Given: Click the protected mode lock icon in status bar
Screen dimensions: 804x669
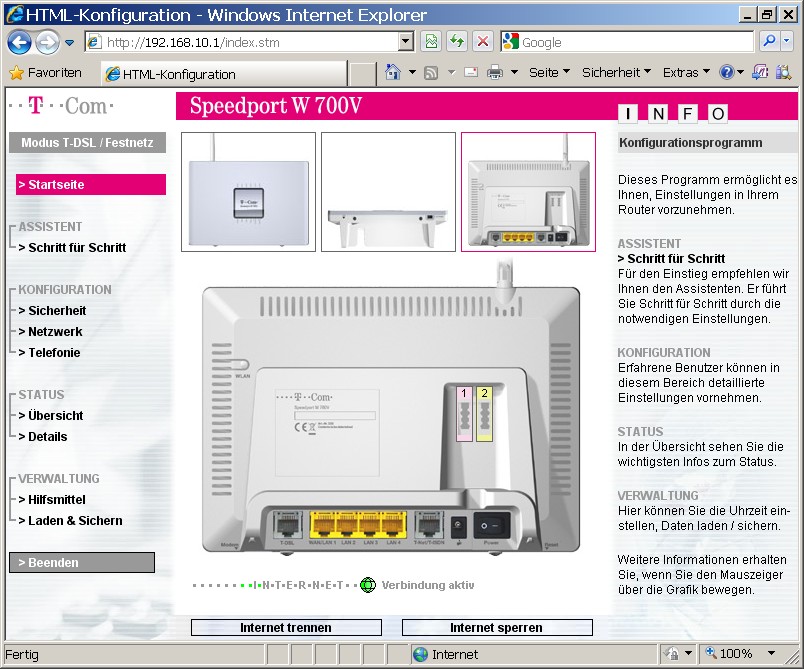Looking at the screenshot, I should click(671, 654).
